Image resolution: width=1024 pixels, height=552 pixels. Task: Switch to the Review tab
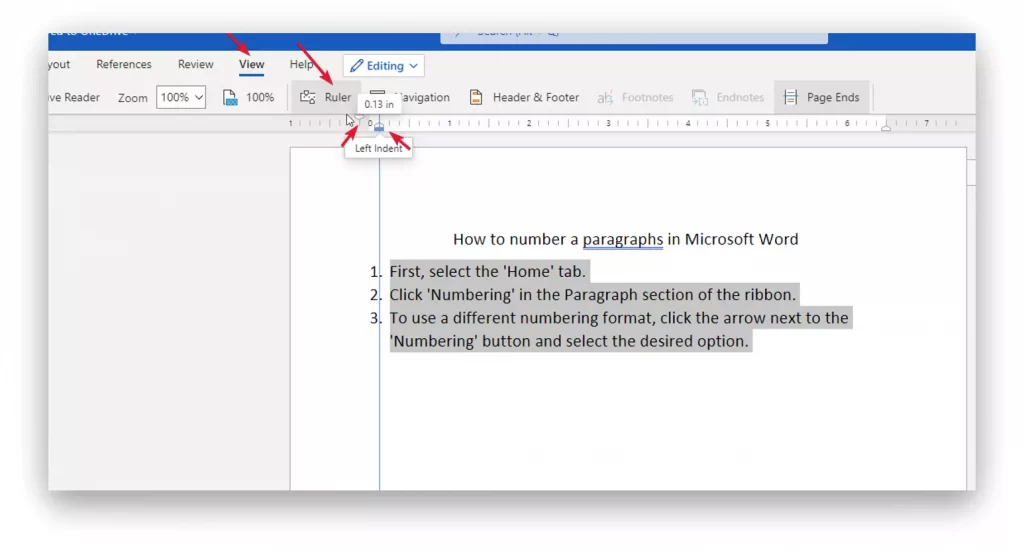pos(195,64)
